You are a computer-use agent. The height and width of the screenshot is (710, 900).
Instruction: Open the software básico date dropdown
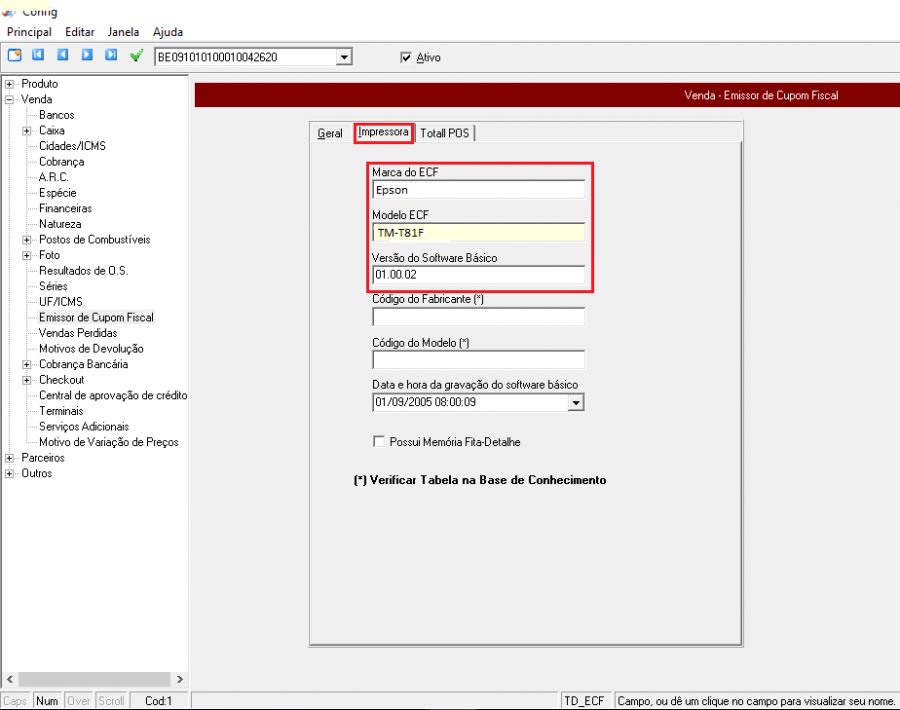point(575,402)
